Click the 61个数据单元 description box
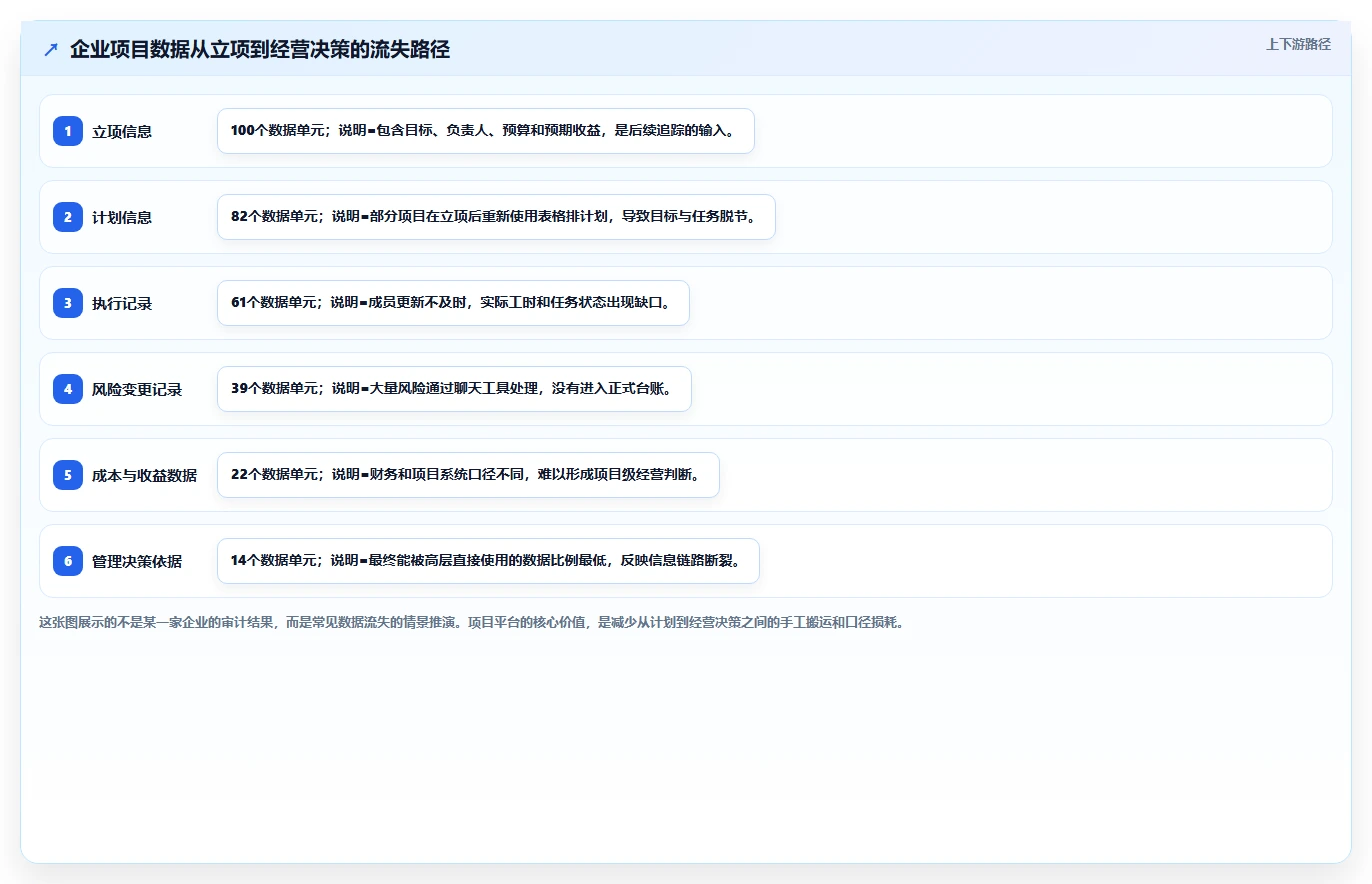This screenshot has width=1372, height=884. [453, 303]
